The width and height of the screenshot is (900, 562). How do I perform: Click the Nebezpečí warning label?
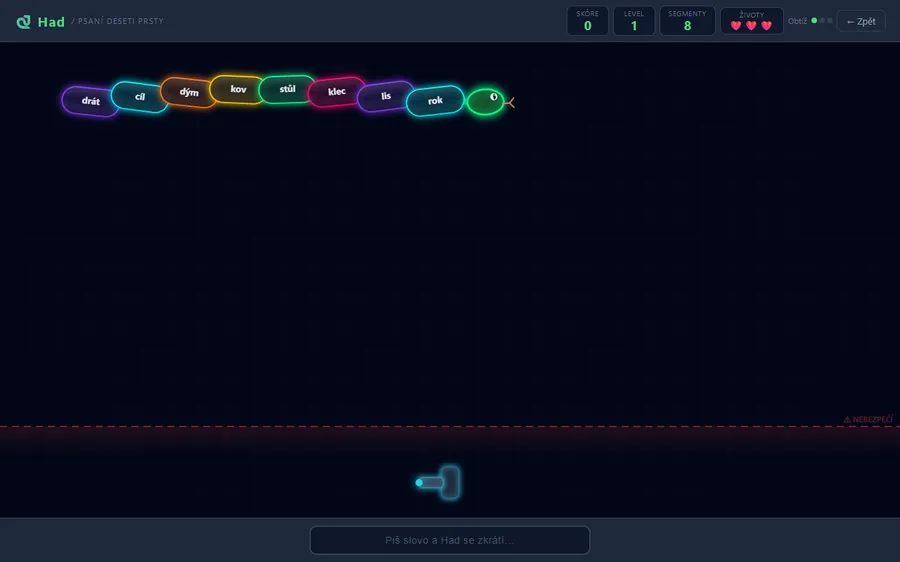[x=868, y=420]
